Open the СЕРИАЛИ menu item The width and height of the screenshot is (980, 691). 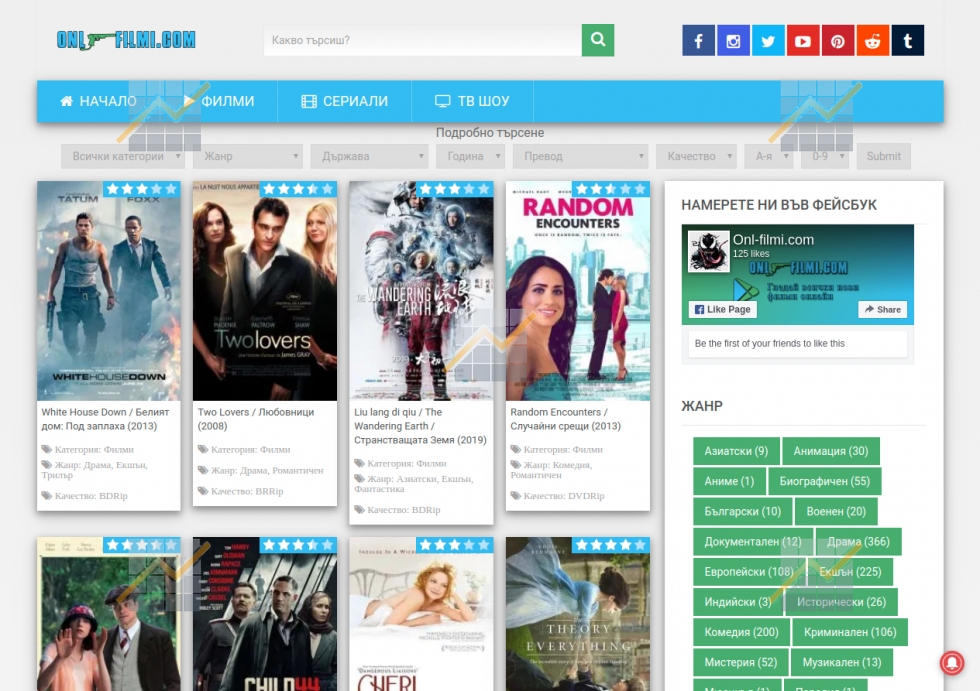coord(344,101)
